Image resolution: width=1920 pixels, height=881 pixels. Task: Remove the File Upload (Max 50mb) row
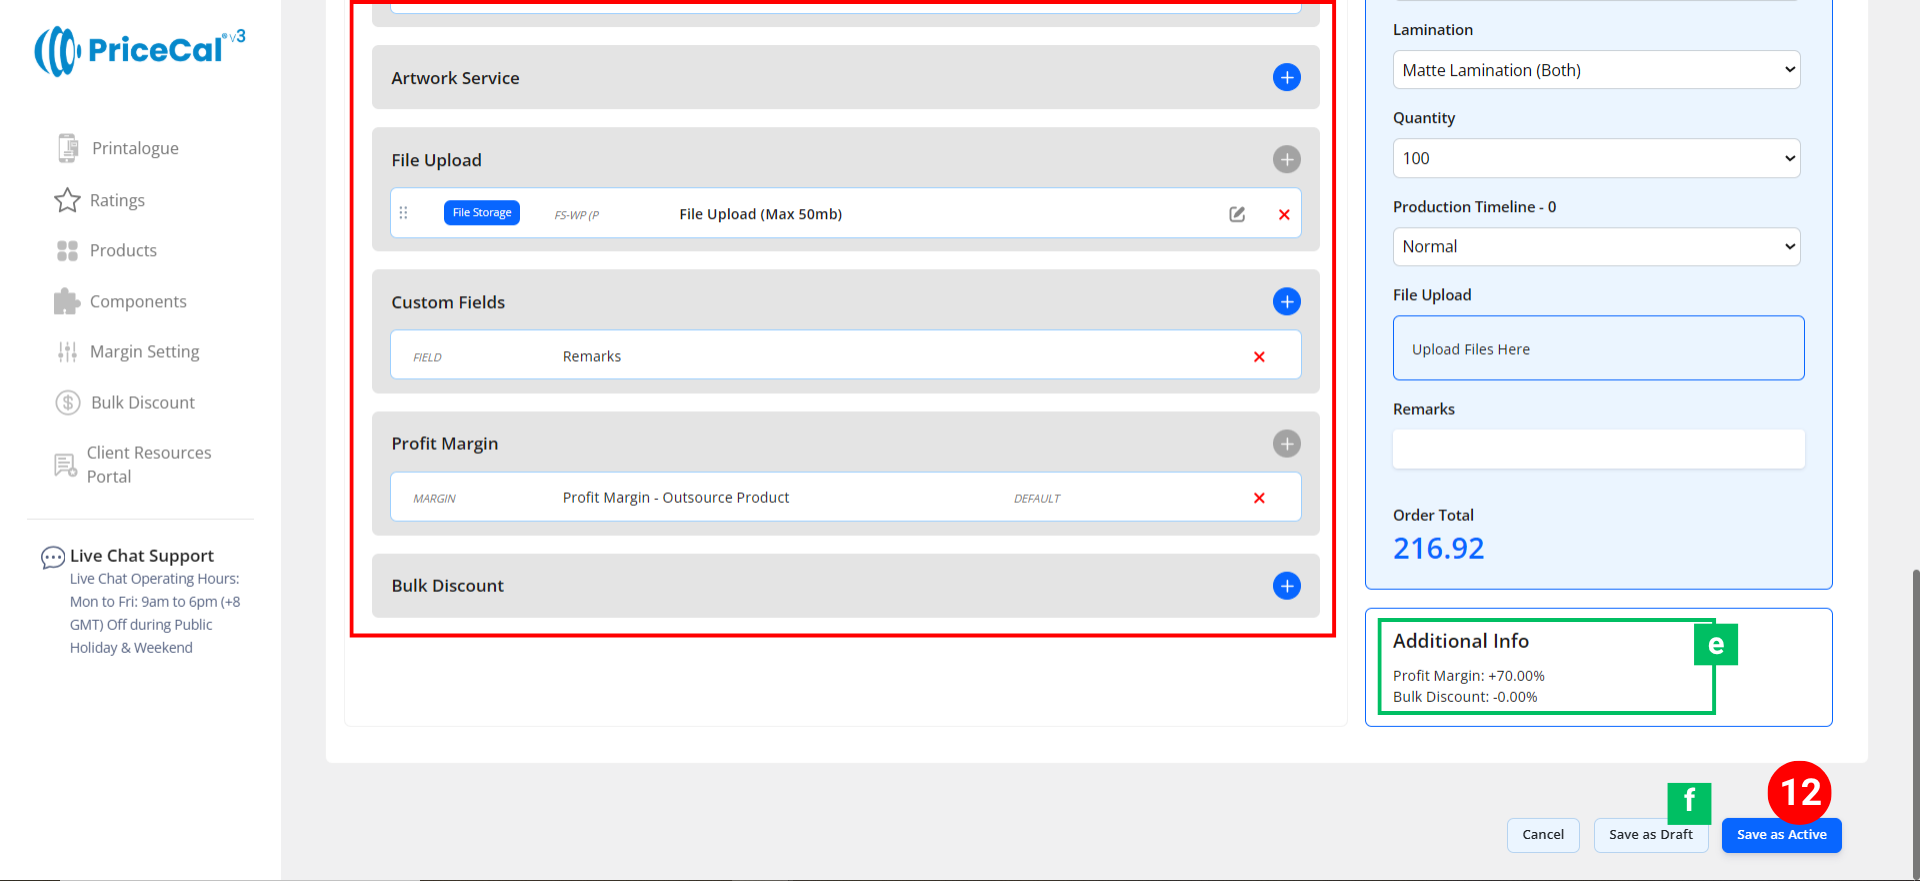click(x=1284, y=215)
